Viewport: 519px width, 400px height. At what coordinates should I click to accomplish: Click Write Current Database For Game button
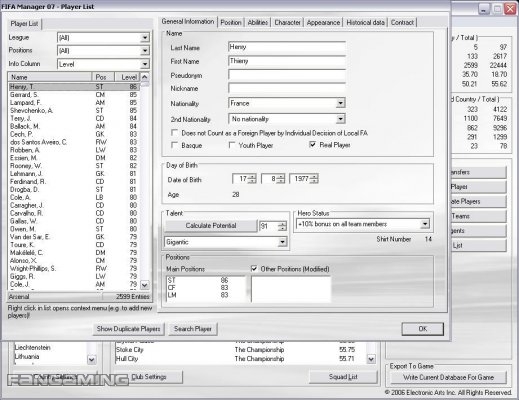coord(448,377)
